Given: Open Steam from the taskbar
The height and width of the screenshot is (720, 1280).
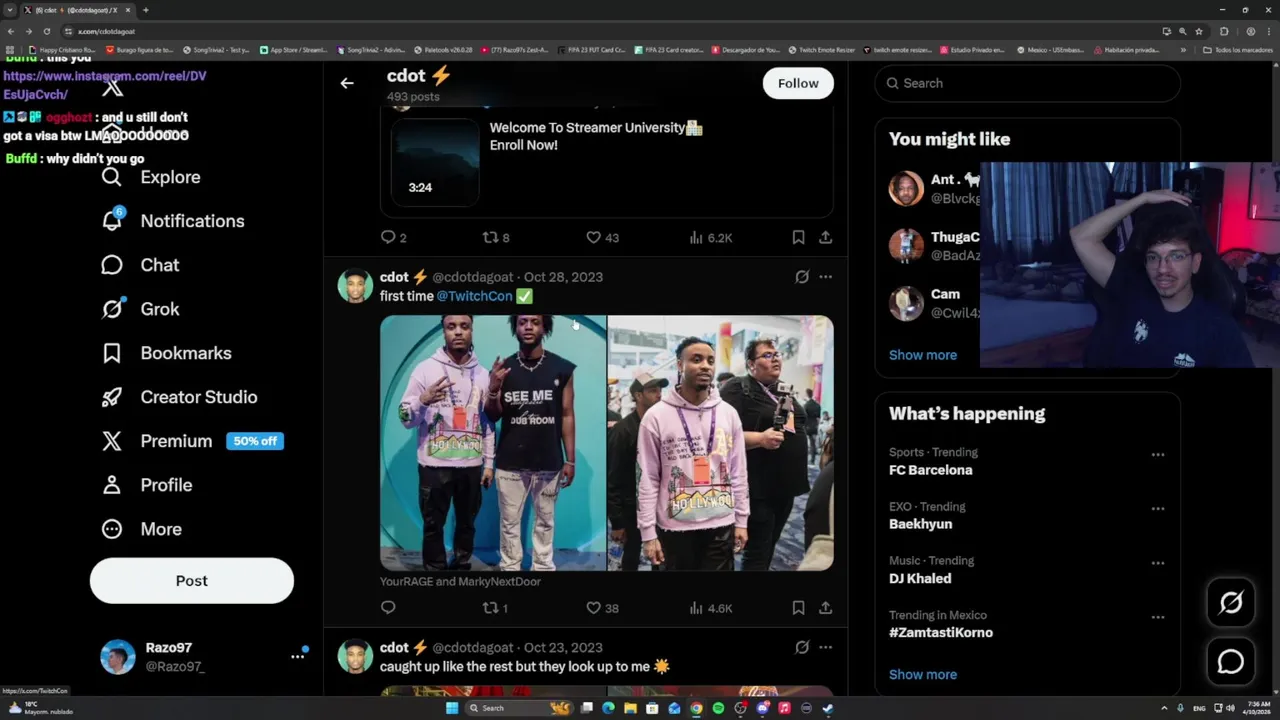Looking at the screenshot, I should [x=828, y=708].
